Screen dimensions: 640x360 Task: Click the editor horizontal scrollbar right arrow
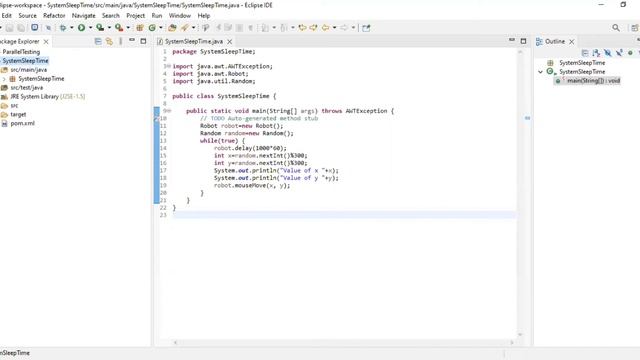pos(512,342)
